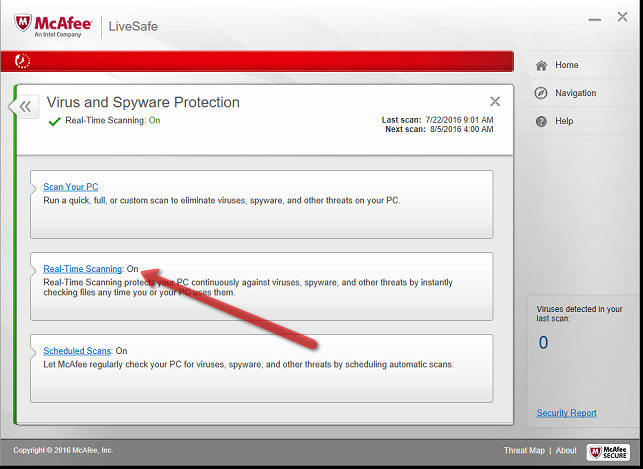Go back using the double-chevron arrow

(25, 107)
